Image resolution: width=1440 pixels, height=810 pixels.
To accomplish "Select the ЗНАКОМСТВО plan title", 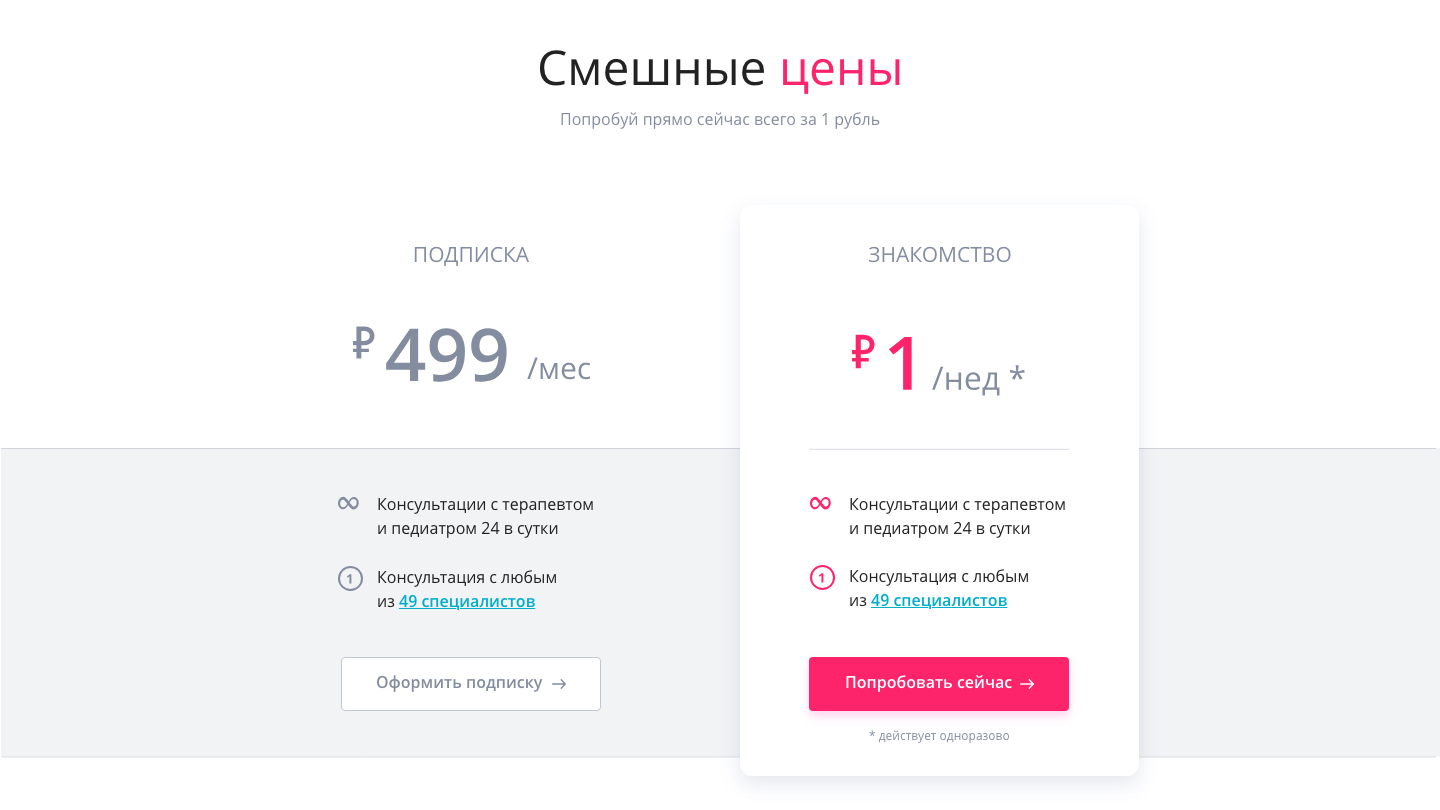I will [x=939, y=255].
